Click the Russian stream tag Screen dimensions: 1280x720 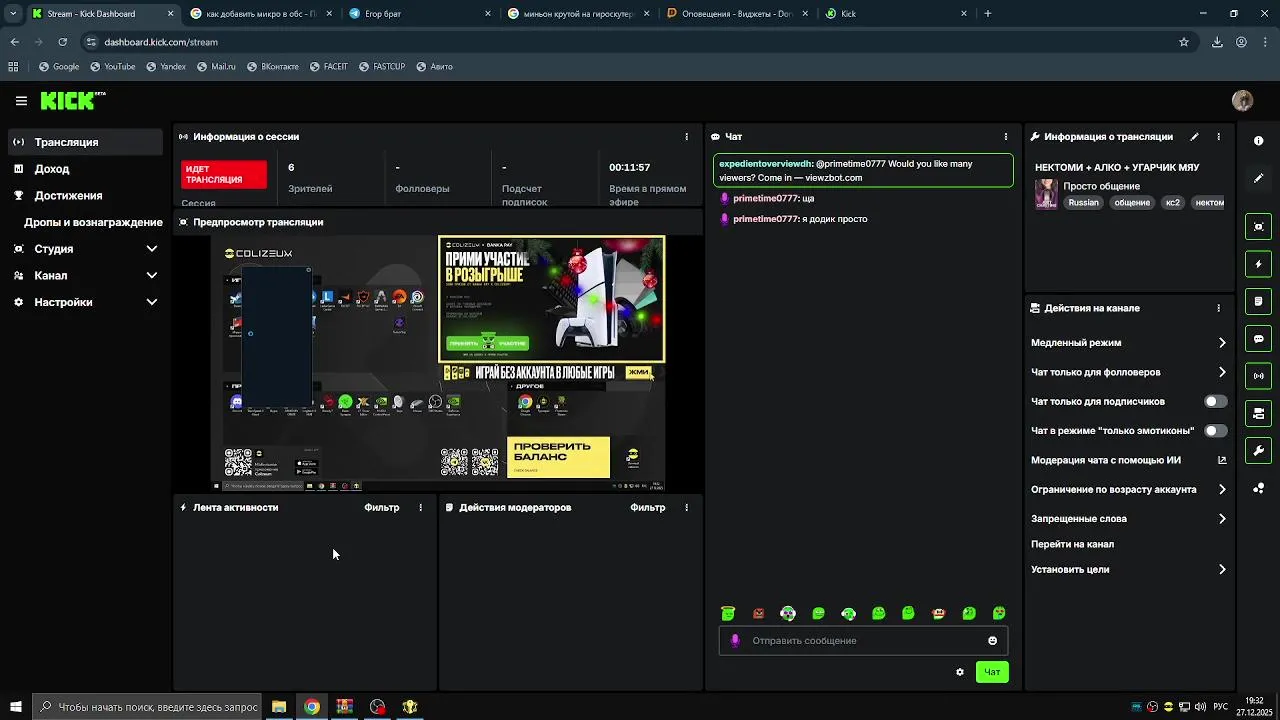click(1083, 203)
